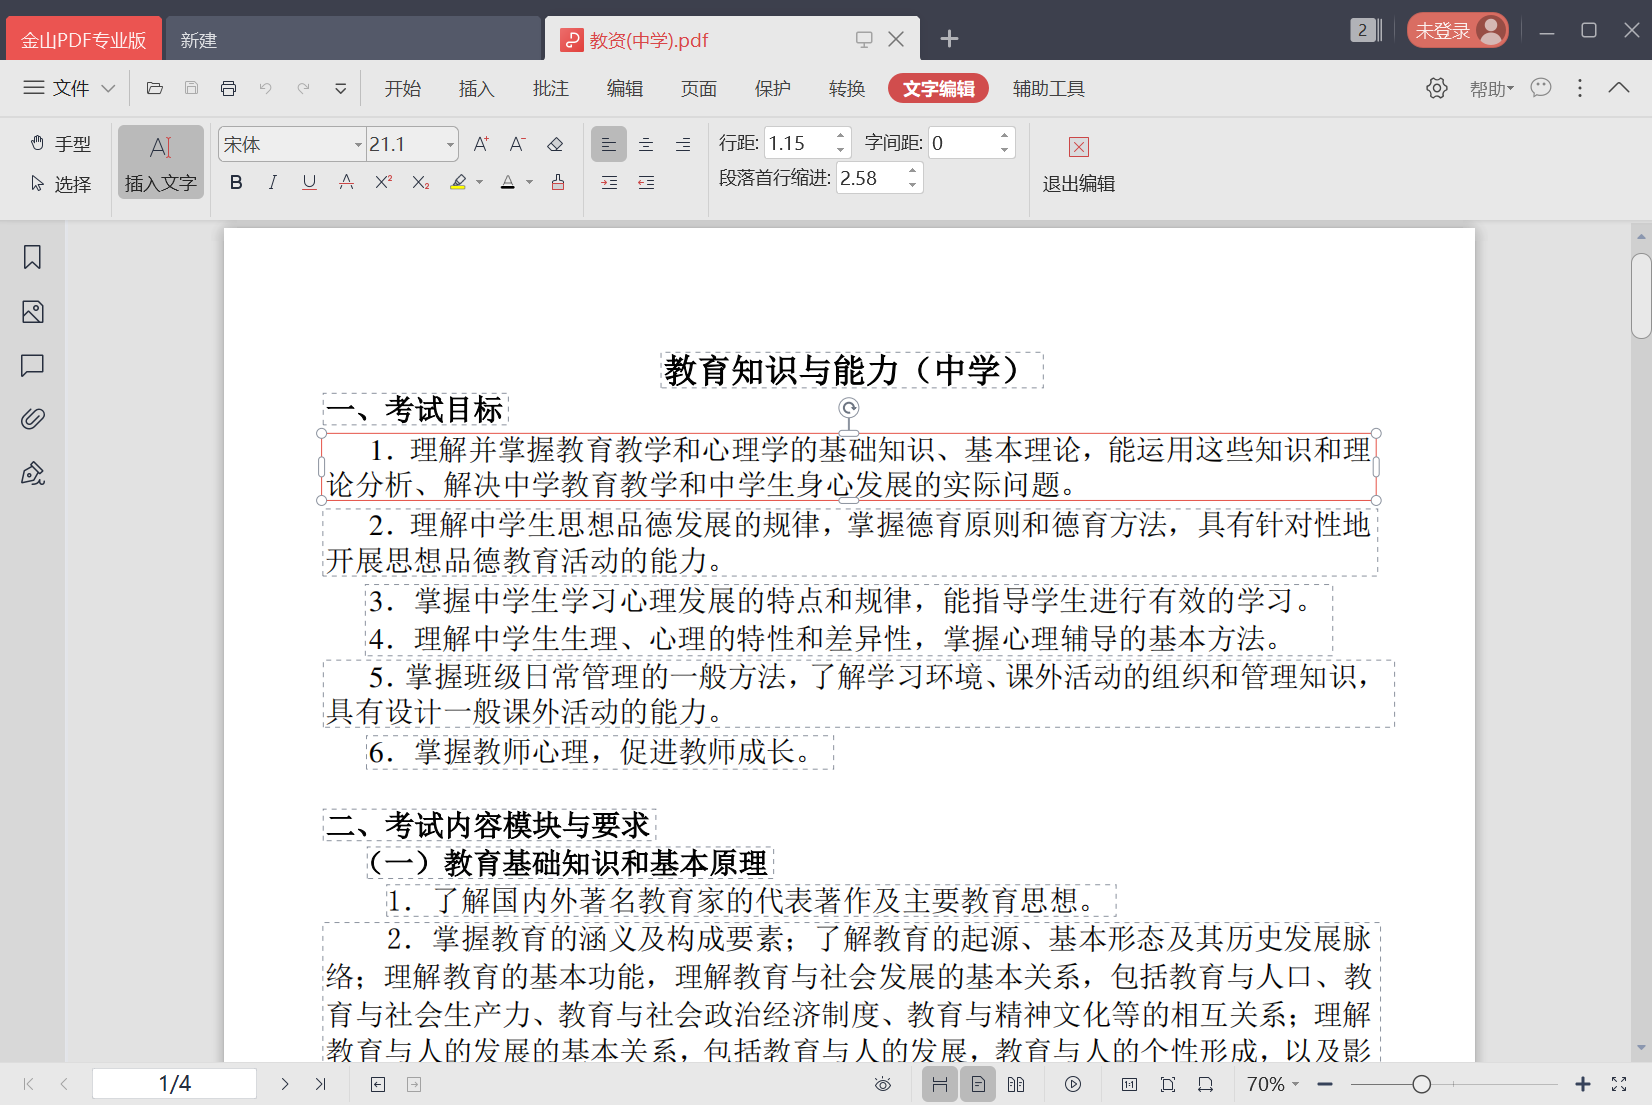The width and height of the screenshot is (1652, 1105).
Task: Open the file folder icon in quick toolbar
Action: click(x=154, y=88)
